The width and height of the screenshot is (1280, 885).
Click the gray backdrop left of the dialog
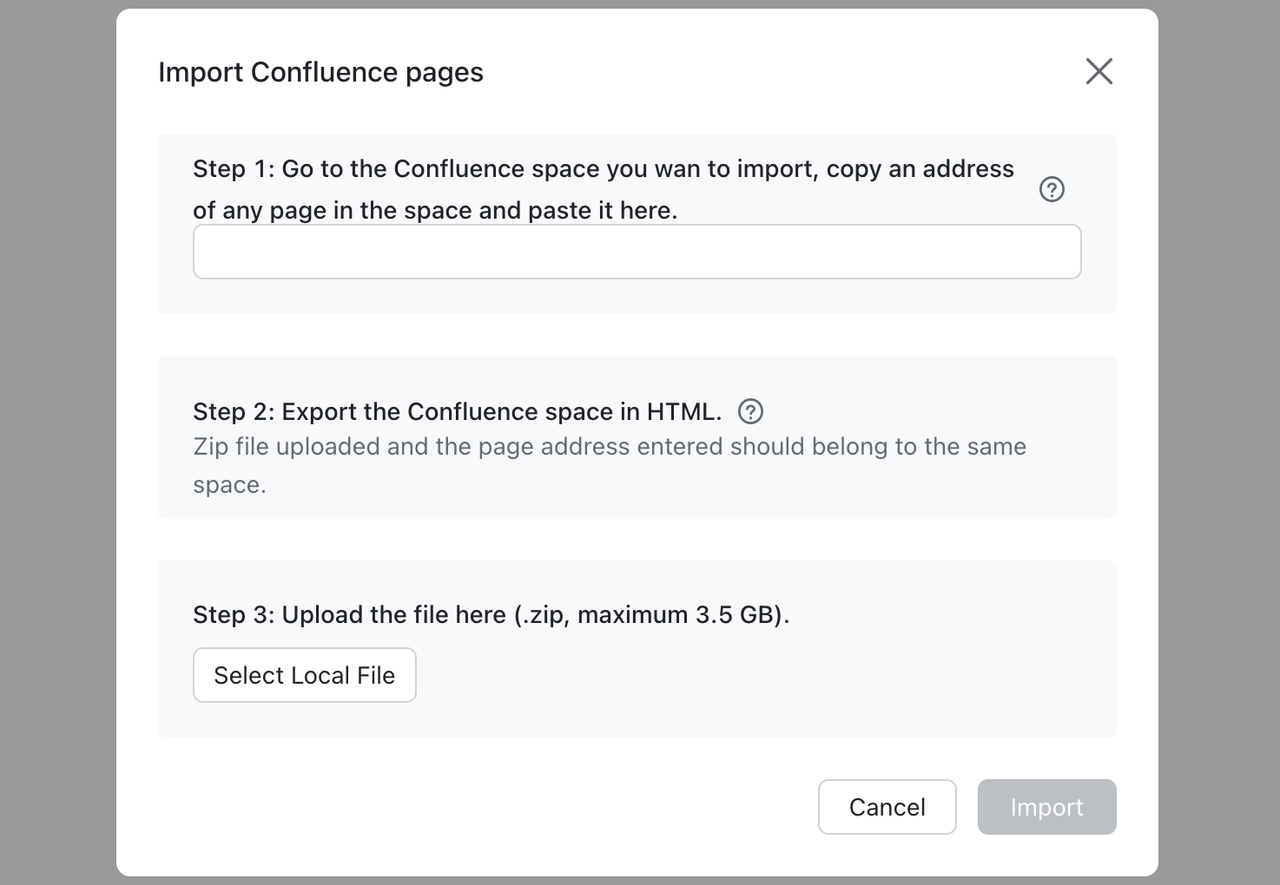pyautogui.click(x=57, y=442)
